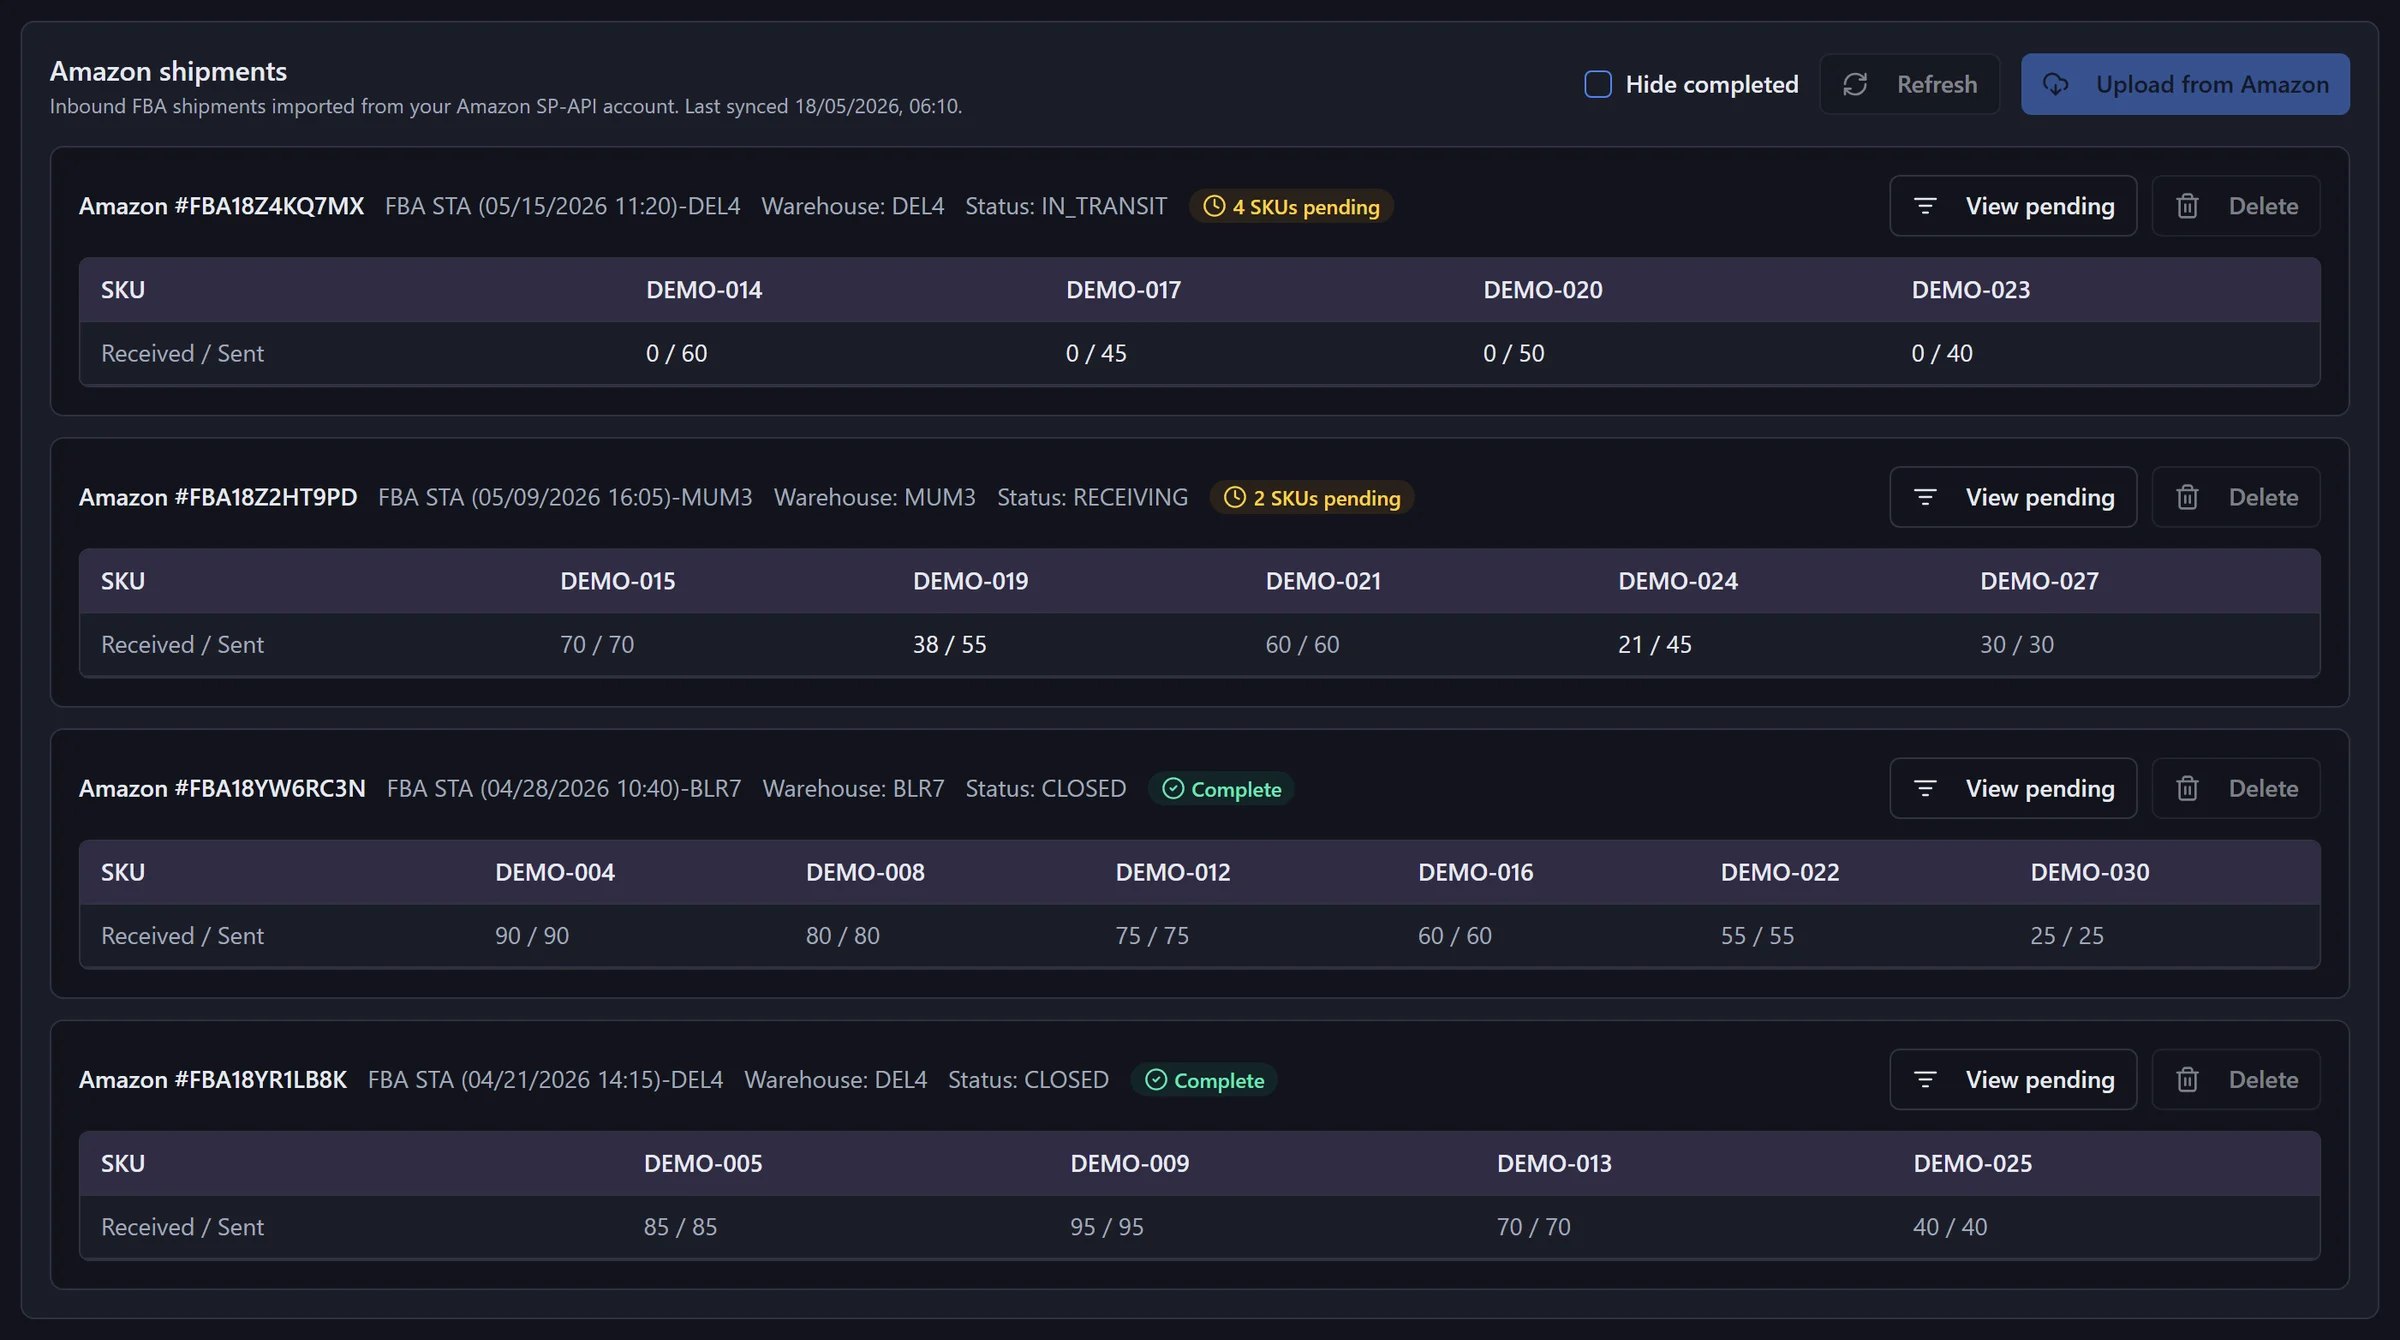The image size is (2400, 1340).
Task: Click the clock icon in 4 SKUs pending badge
Action: [x=1214, y=206]
